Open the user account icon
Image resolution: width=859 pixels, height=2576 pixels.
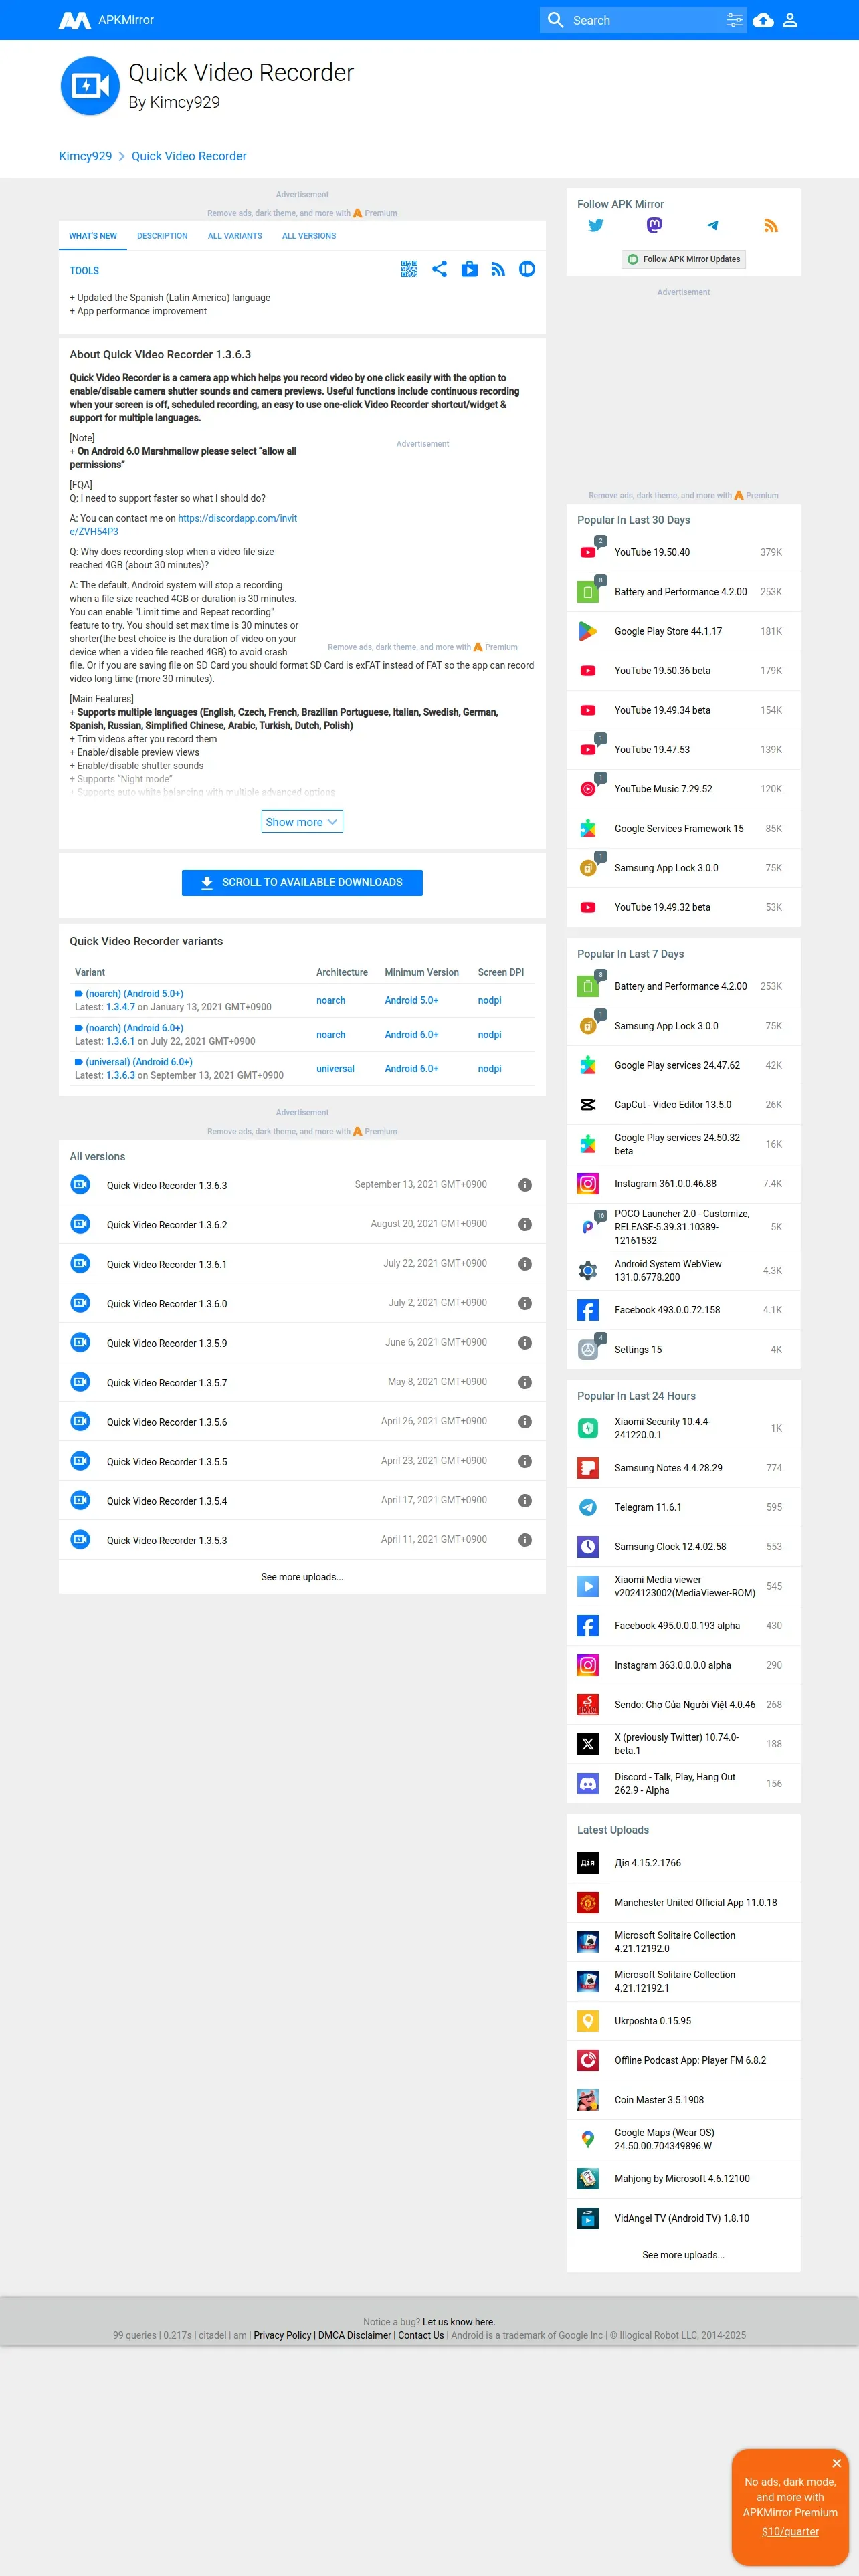click(x=790, y=20)
